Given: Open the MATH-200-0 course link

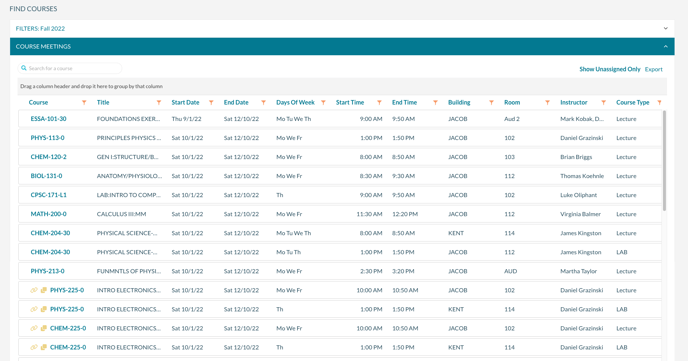Looking at the screenshot, I should coord(48,214).
